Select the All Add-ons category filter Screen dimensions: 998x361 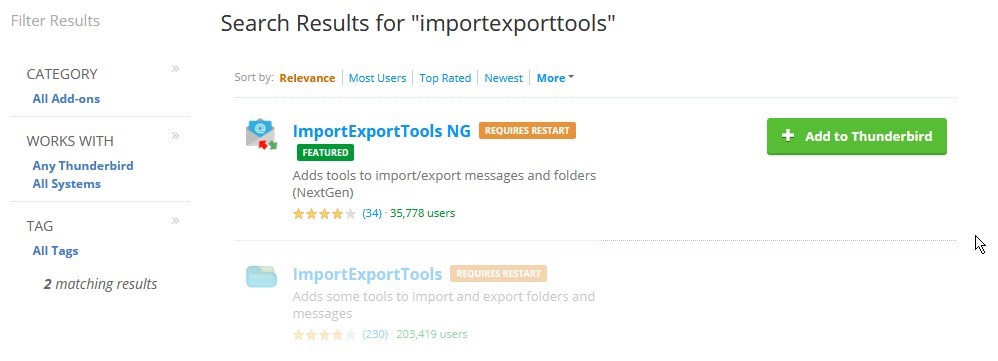[x=66, y=99]
